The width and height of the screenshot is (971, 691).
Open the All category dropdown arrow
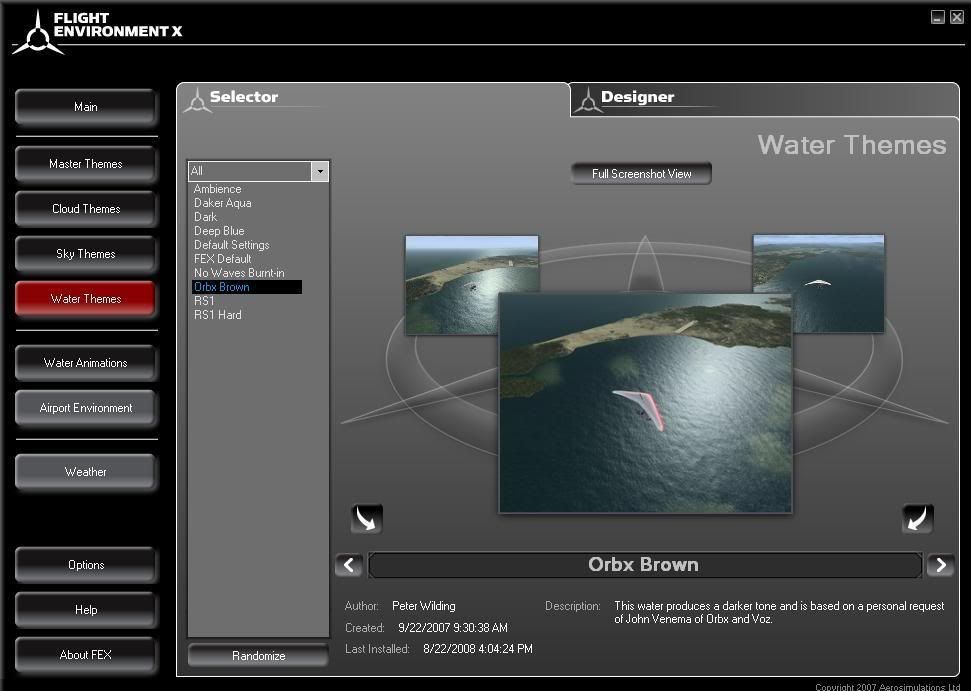coord(320,171)
